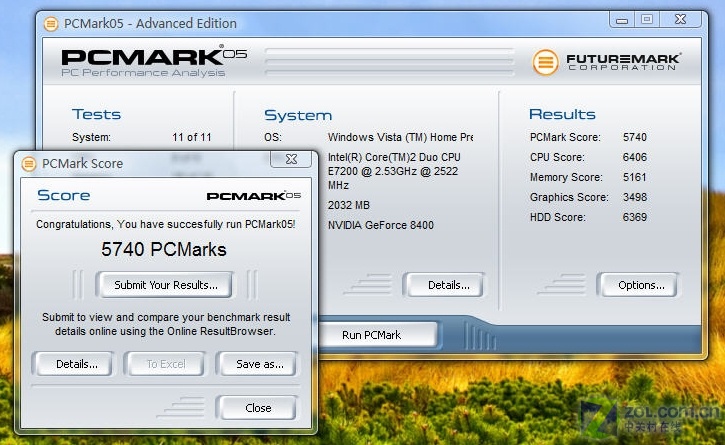Click PCMark Score value 5740 in Results
Screen dimensions: 725x445
pos(634,137)
